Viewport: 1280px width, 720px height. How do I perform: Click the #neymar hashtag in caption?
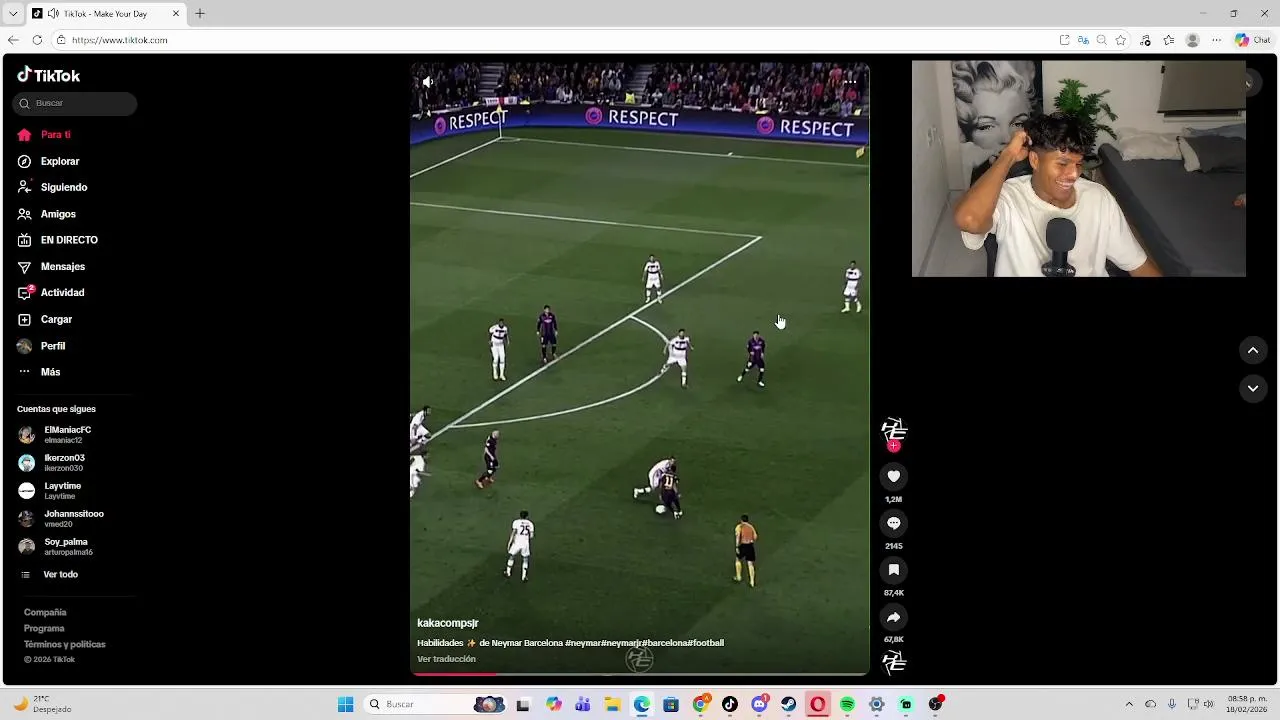(582, 643)
